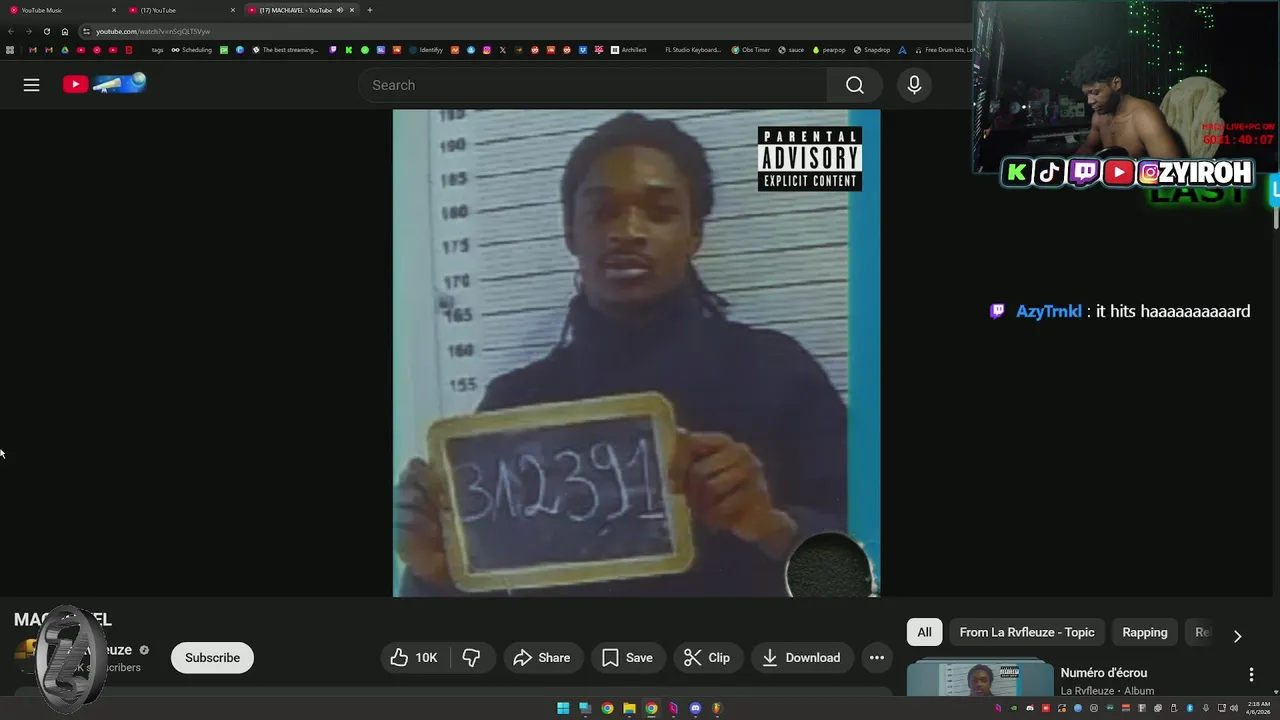Open the sauce bookmark
The height and width of the screenshot is (720, 1280).
(x=790, y=50)
